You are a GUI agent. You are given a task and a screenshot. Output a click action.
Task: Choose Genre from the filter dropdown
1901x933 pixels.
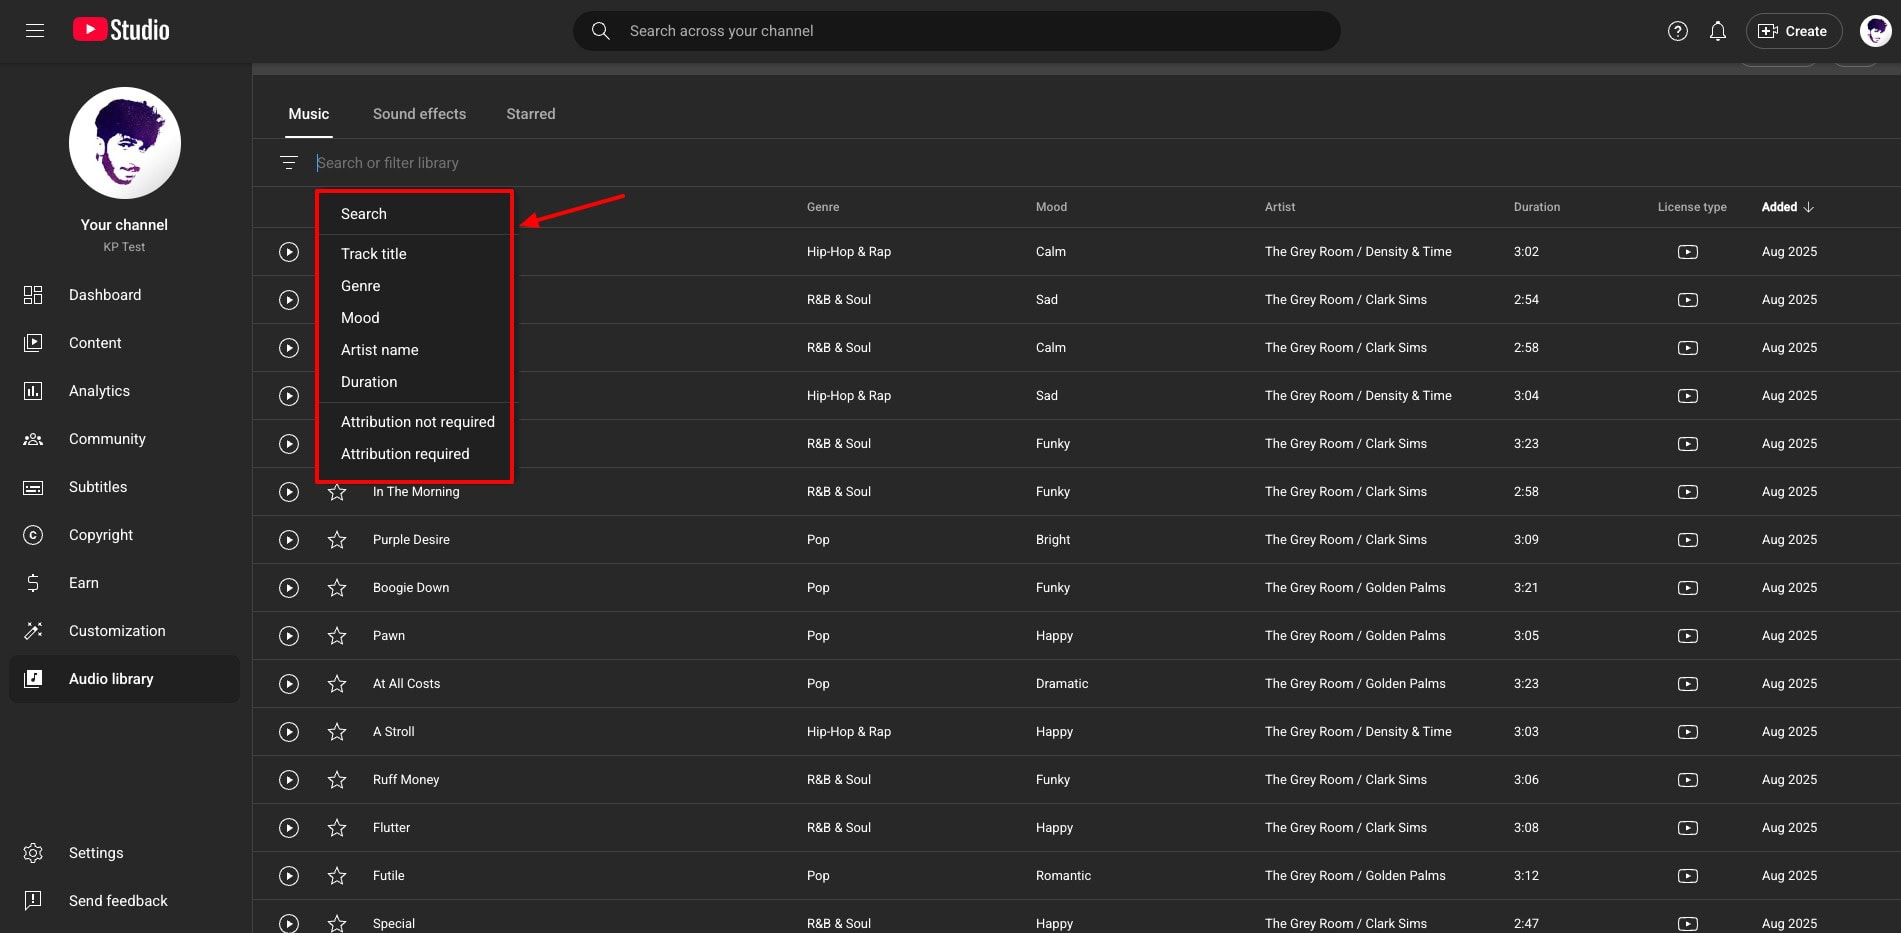coord(360,286)
